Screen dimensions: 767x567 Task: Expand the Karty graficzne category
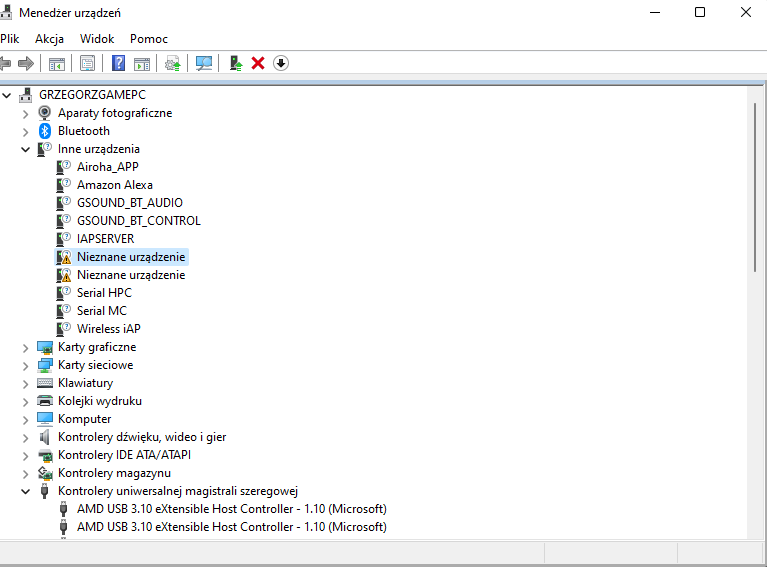coord(25,348)
